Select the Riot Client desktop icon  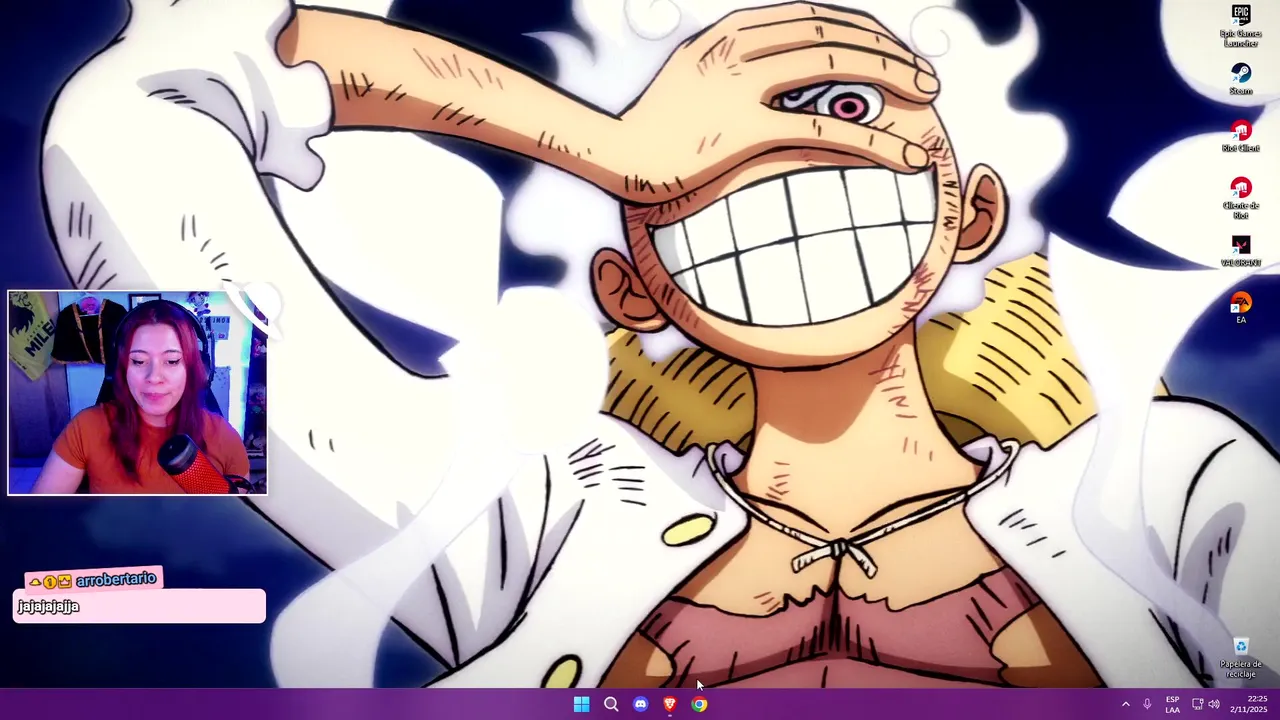1241,137
